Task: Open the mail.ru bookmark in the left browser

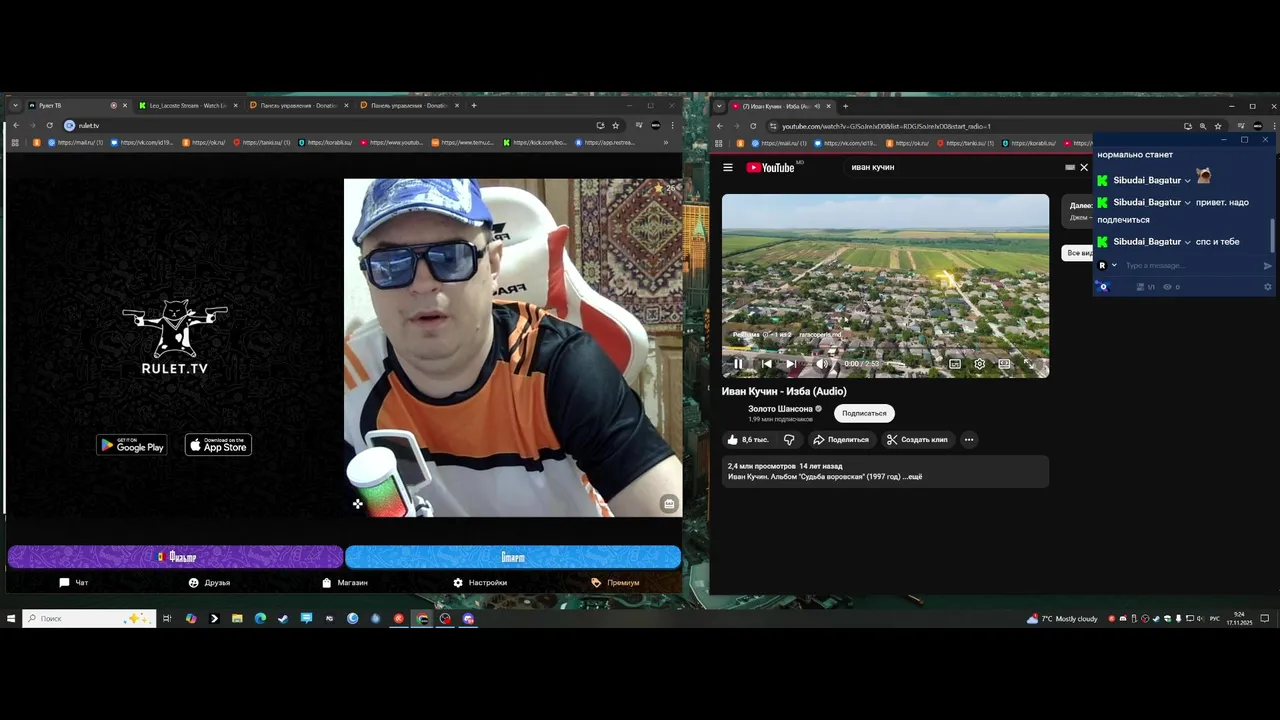Action: pos(76,143)
